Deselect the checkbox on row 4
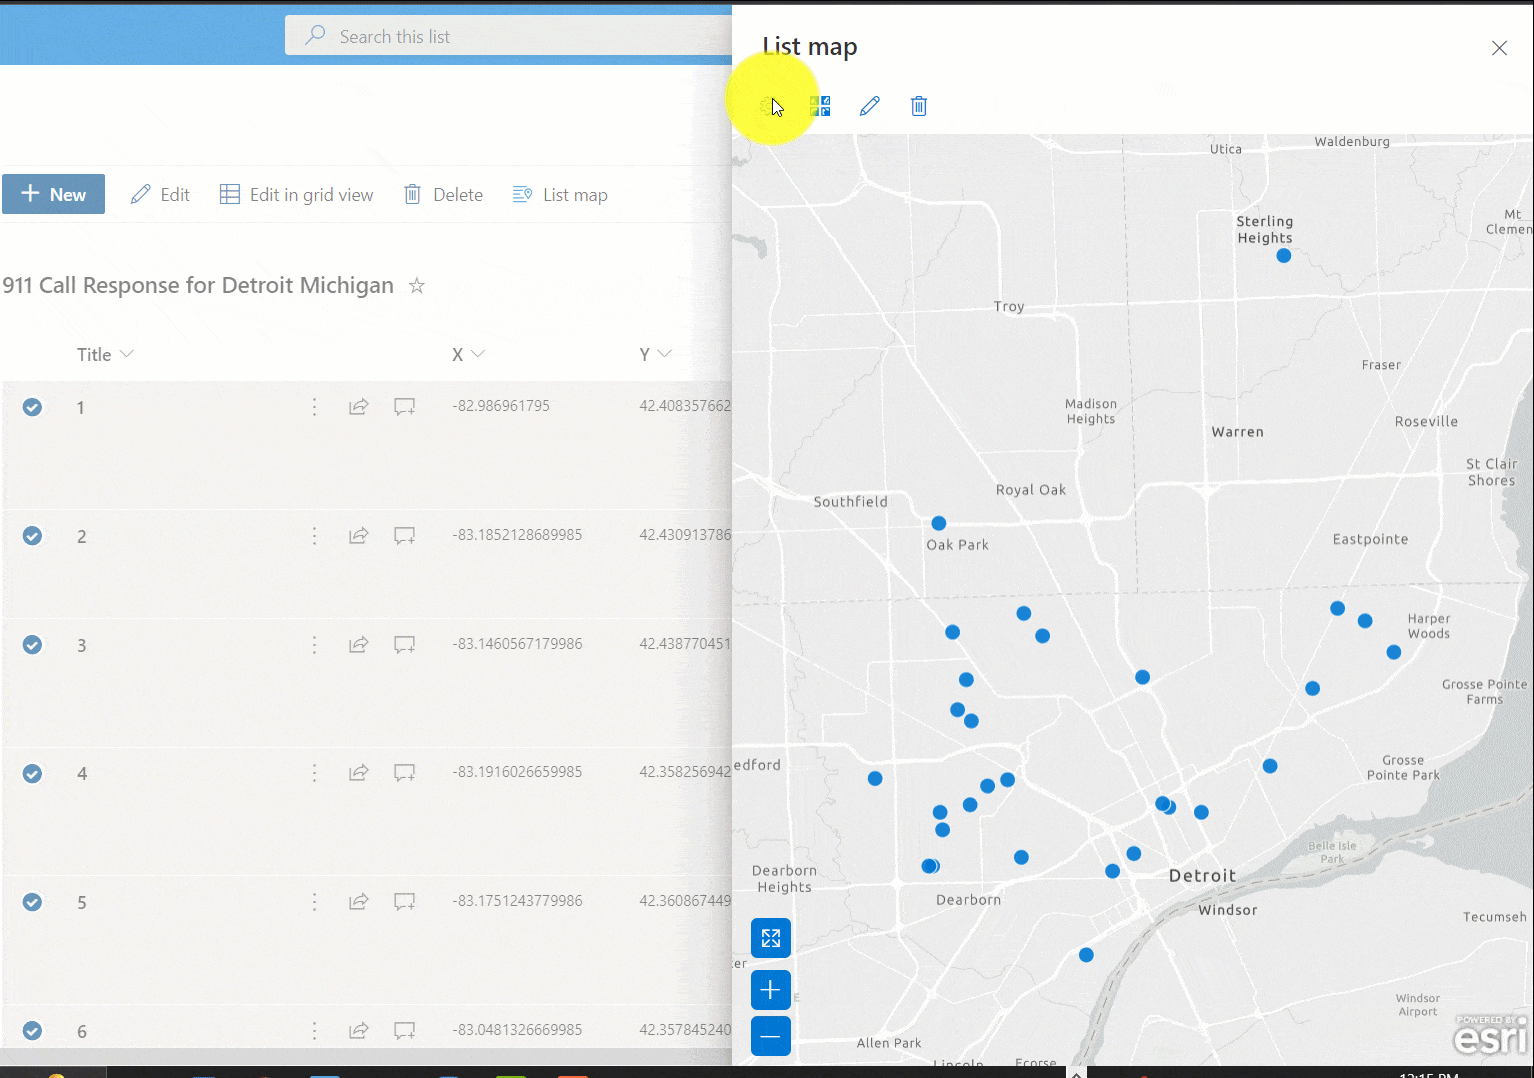The height and width of the screenshot is (1078, 1534). pos(32,773)
